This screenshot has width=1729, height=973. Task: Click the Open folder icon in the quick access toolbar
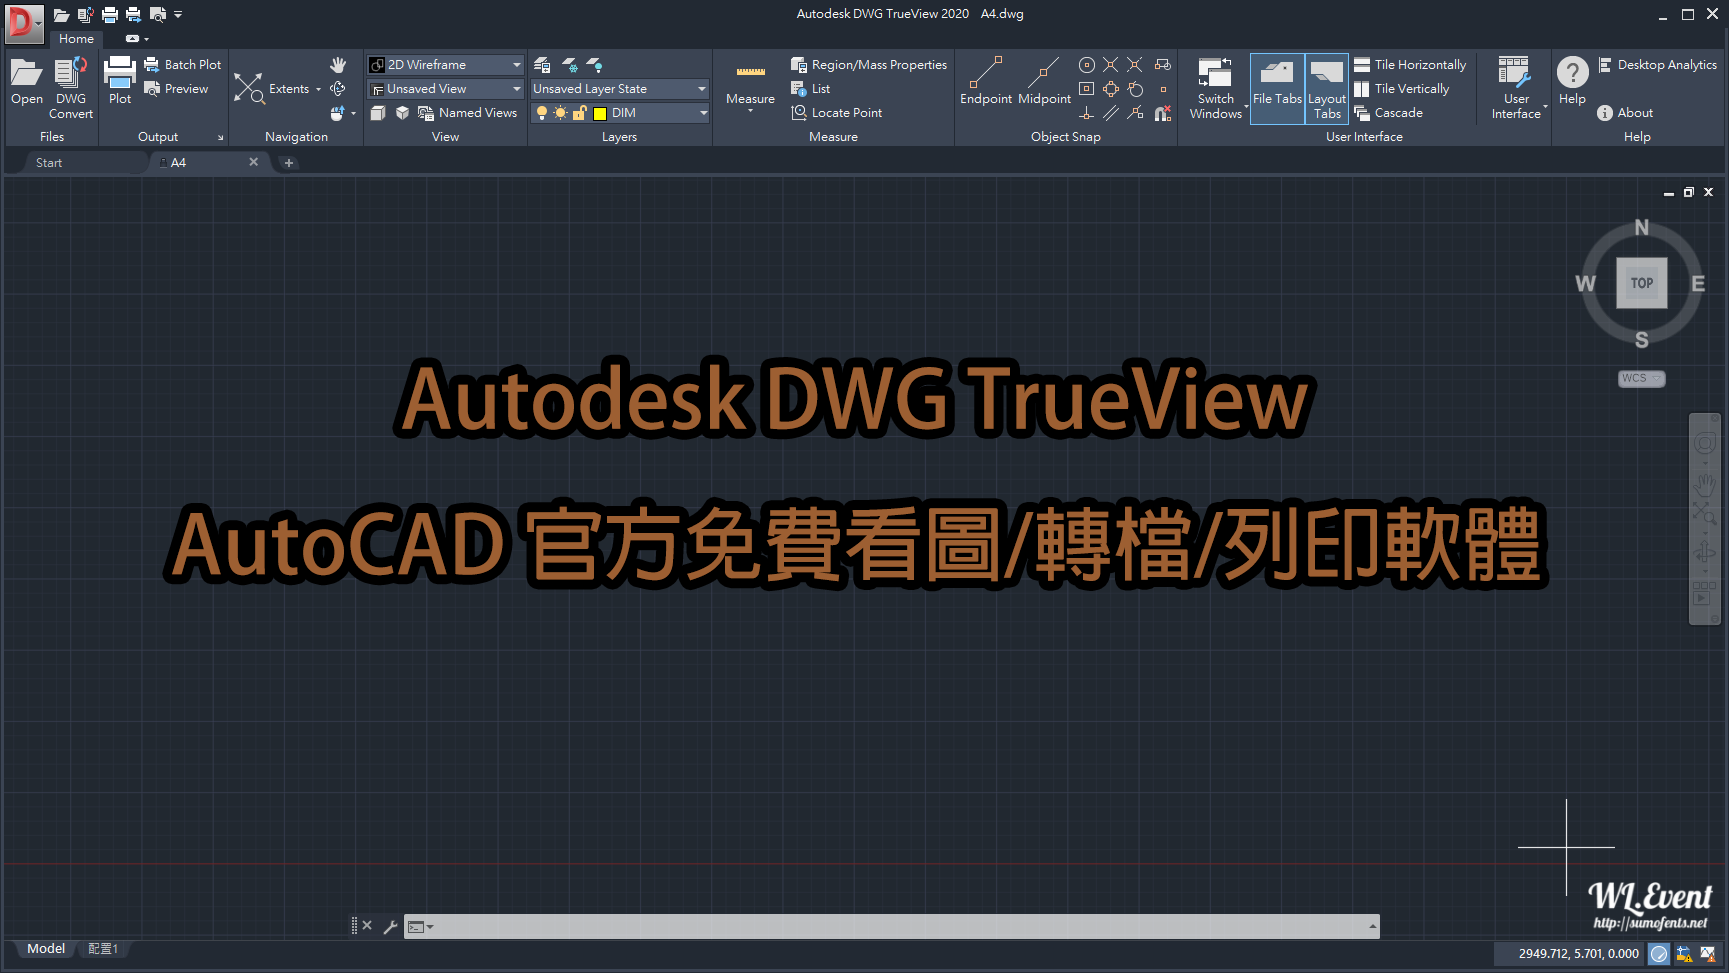(61, 15)
